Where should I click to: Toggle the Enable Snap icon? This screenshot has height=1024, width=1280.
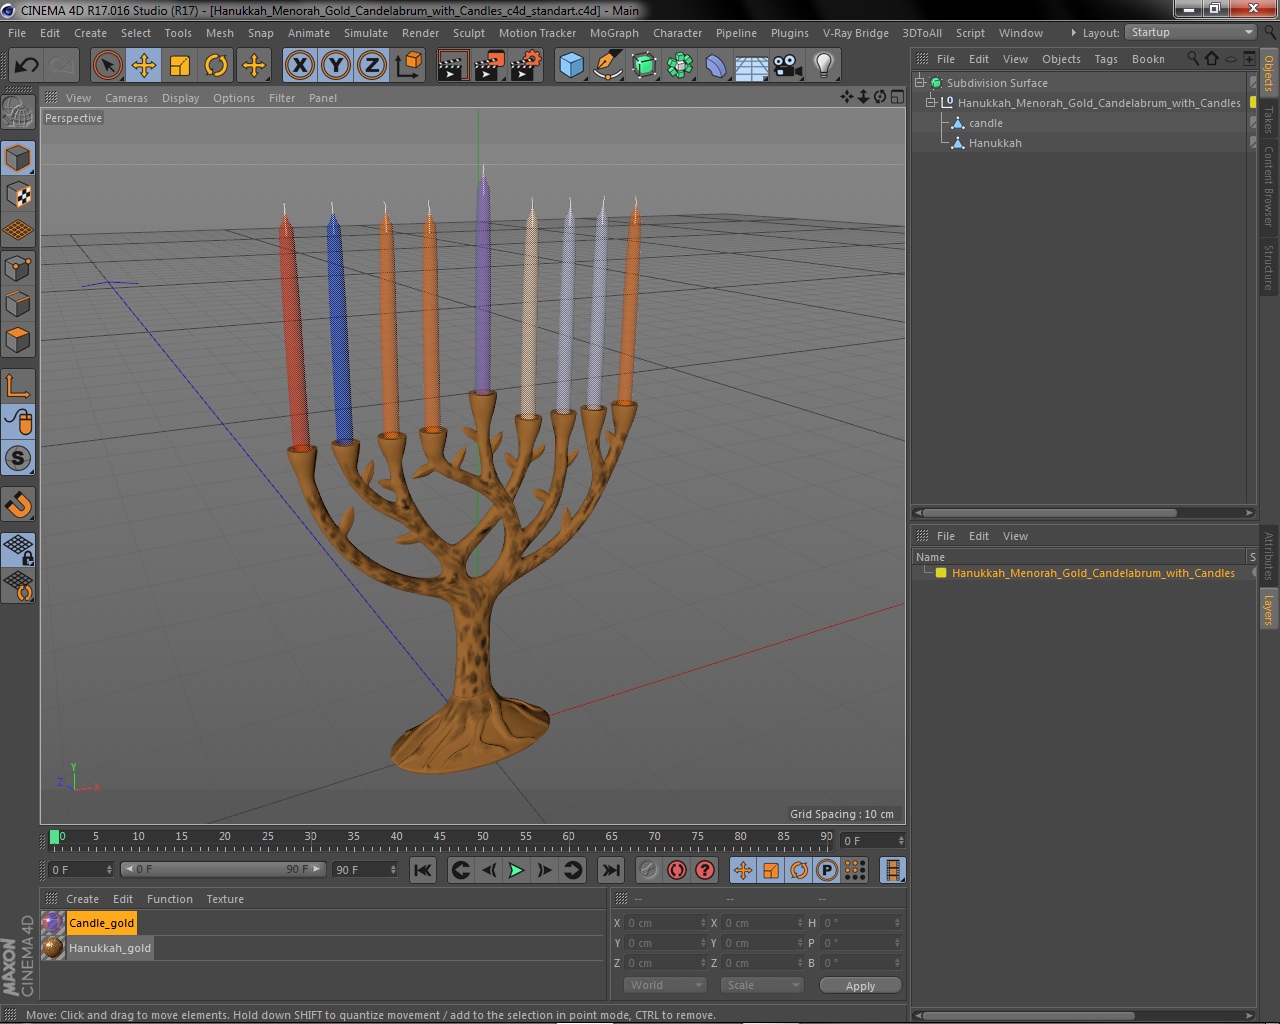tap(18, 458)
